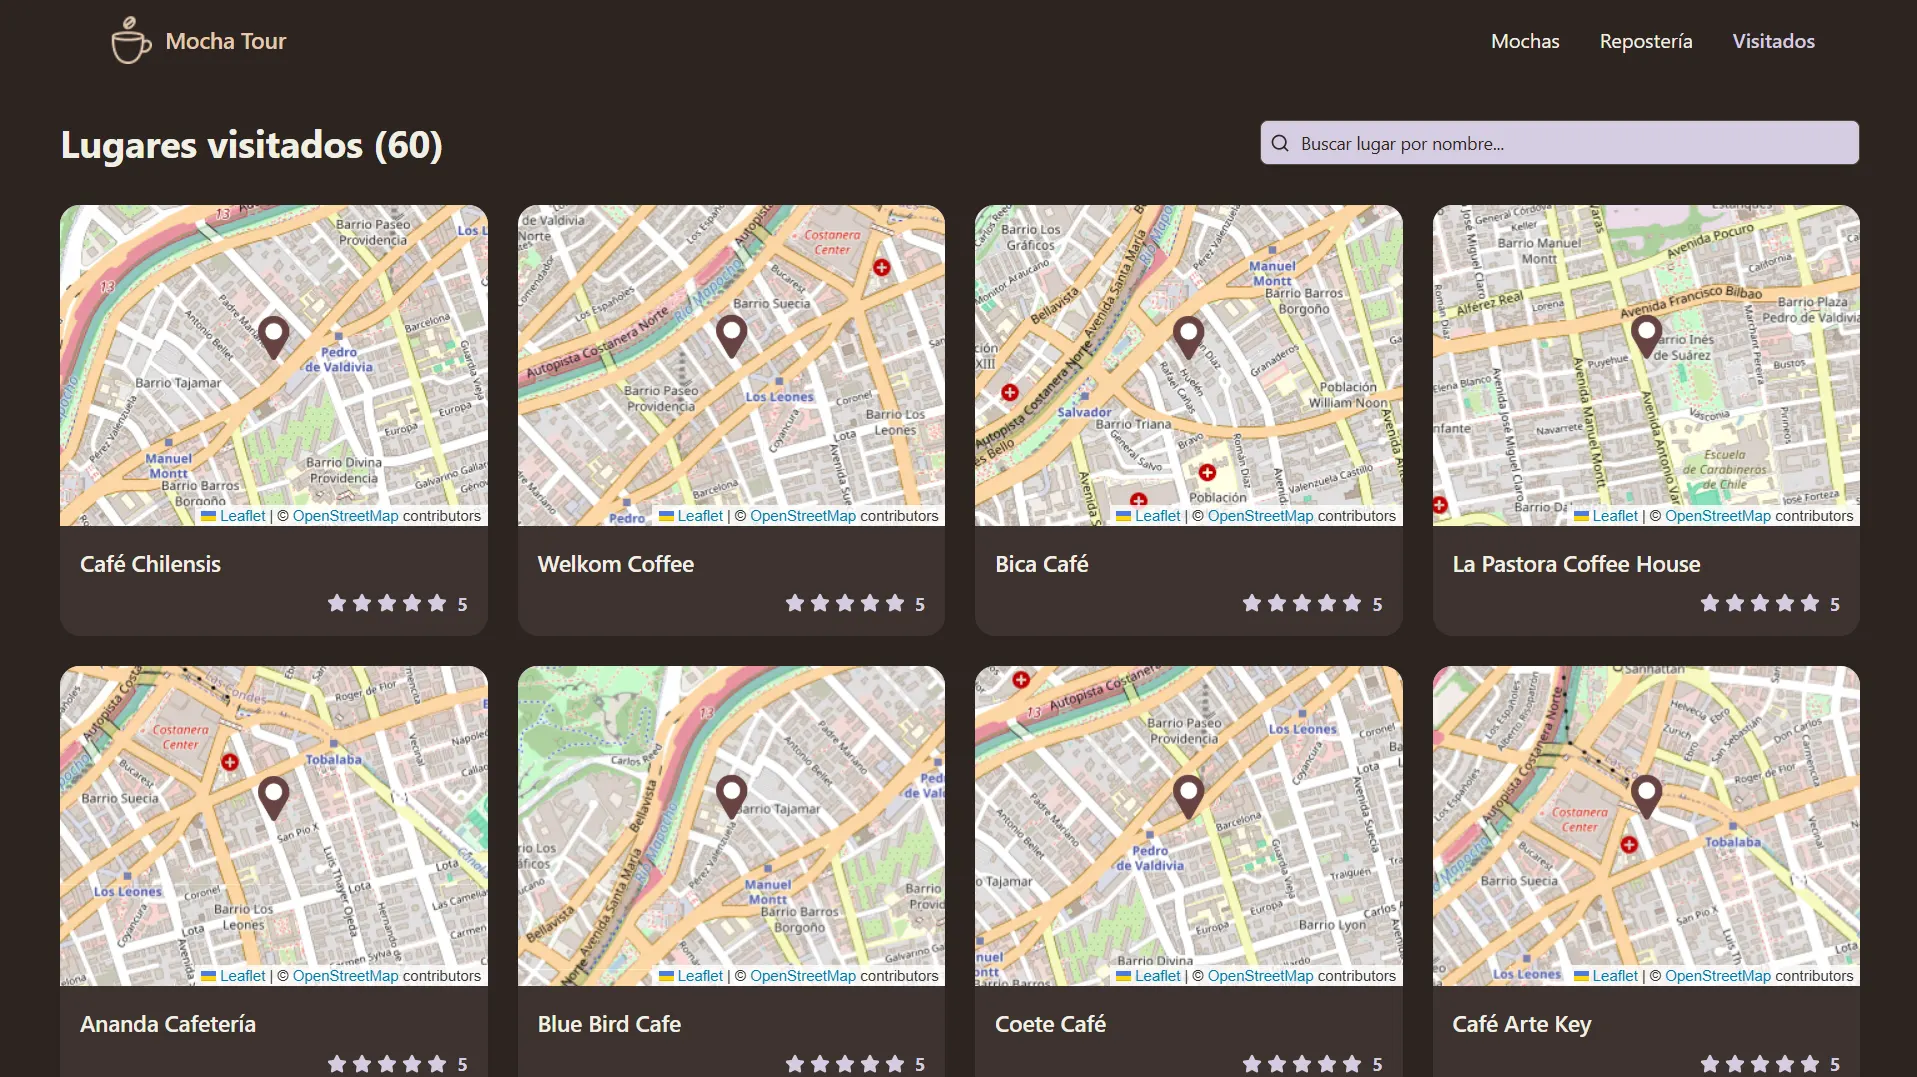Go to the Repostería section

[x=1646, y=41]
